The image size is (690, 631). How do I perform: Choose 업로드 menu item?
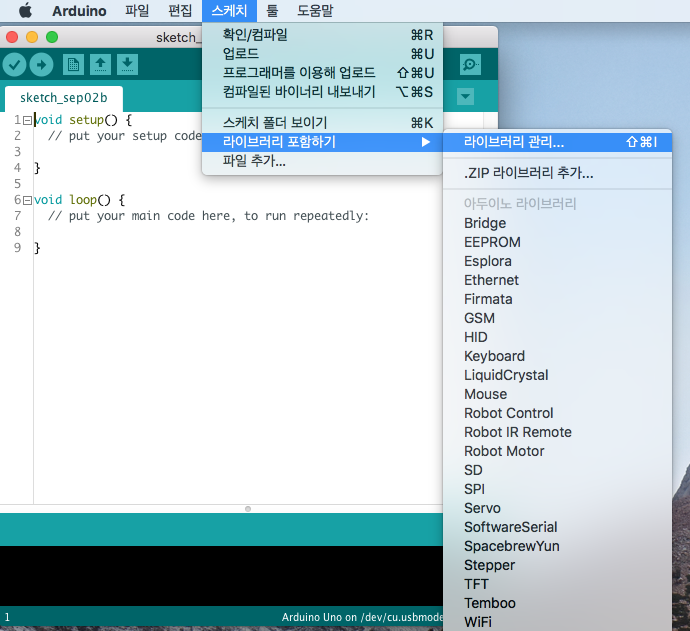322,54
